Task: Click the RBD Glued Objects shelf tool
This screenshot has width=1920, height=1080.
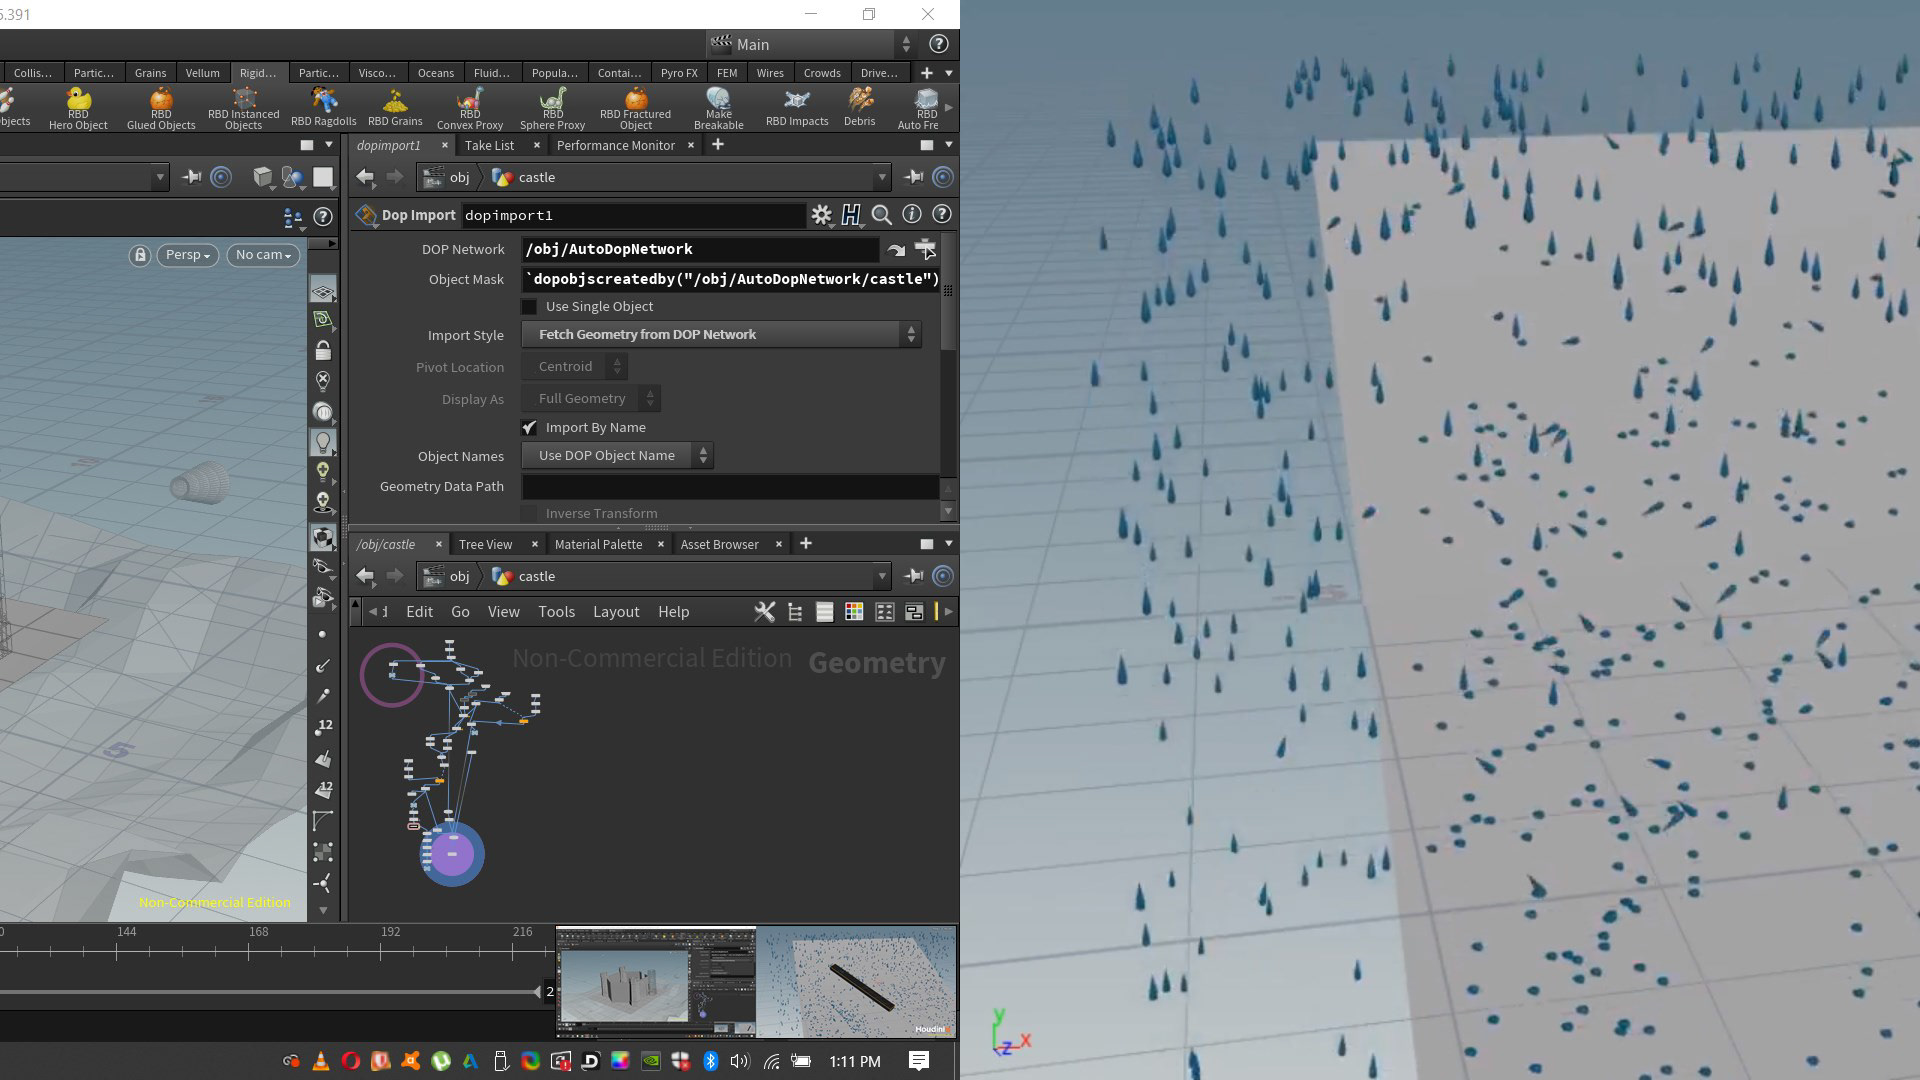Action: coord(161,107)
